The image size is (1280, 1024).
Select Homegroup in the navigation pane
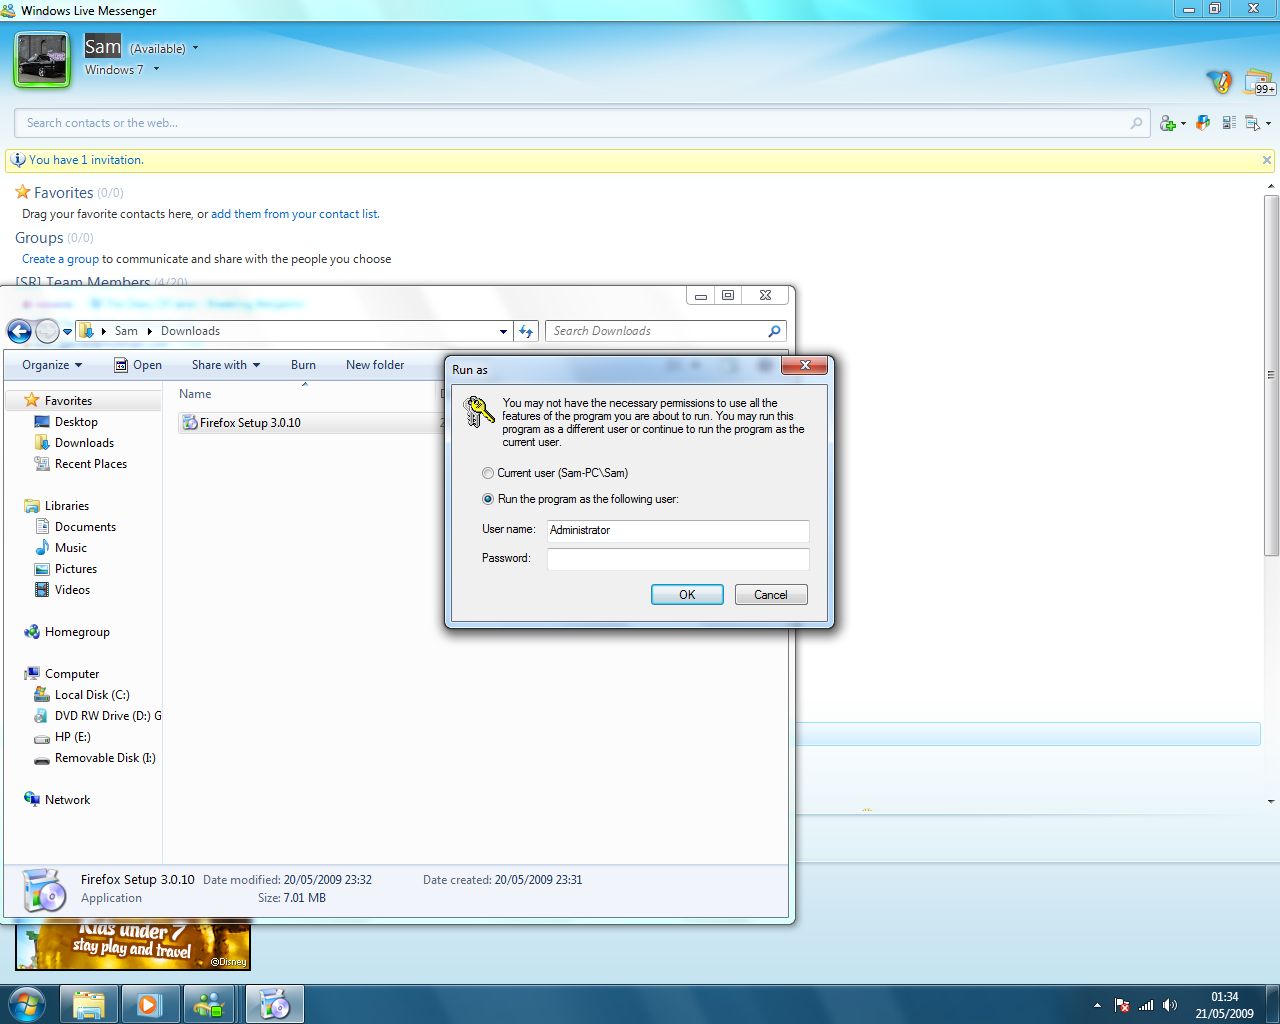tap(77, 632)
